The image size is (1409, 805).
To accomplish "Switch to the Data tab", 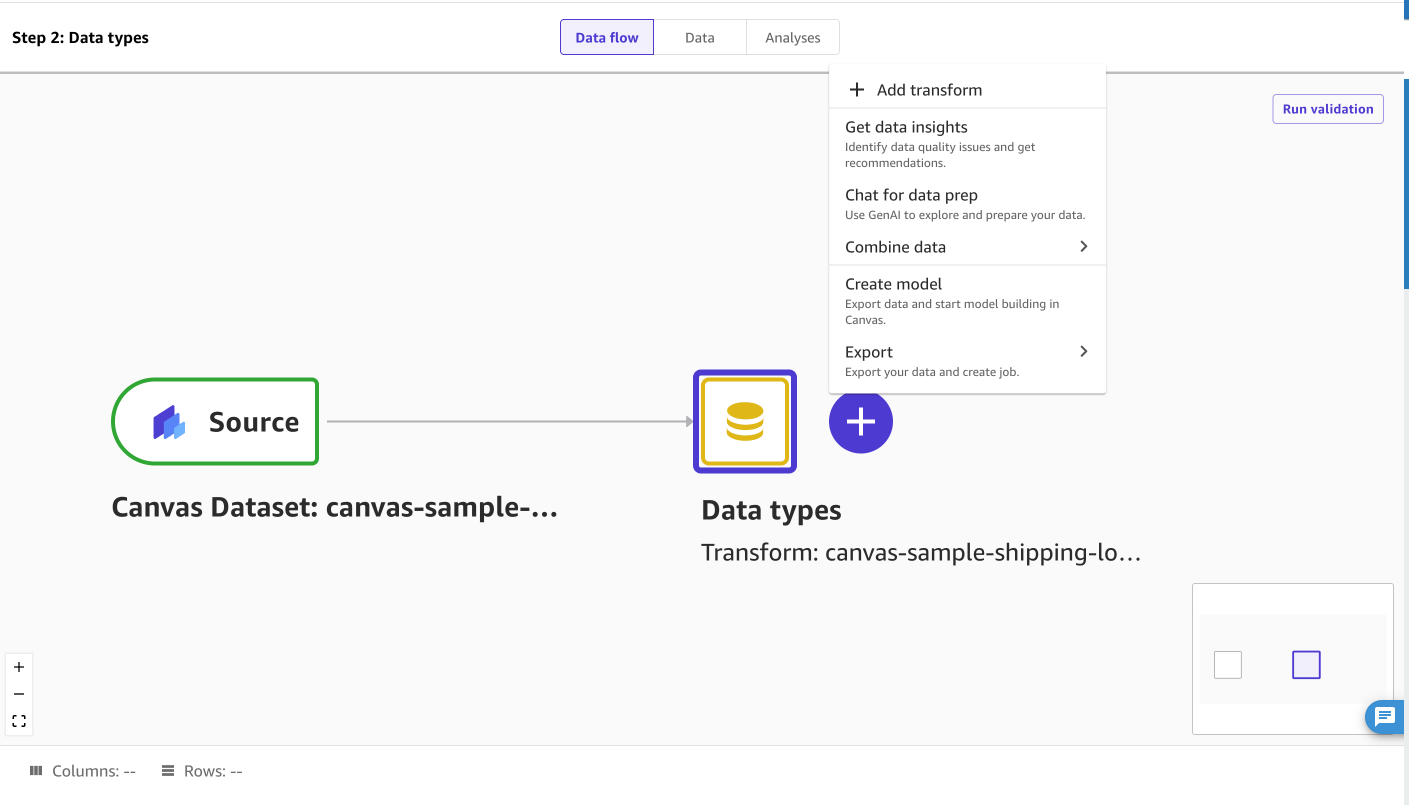I will 699,37.
